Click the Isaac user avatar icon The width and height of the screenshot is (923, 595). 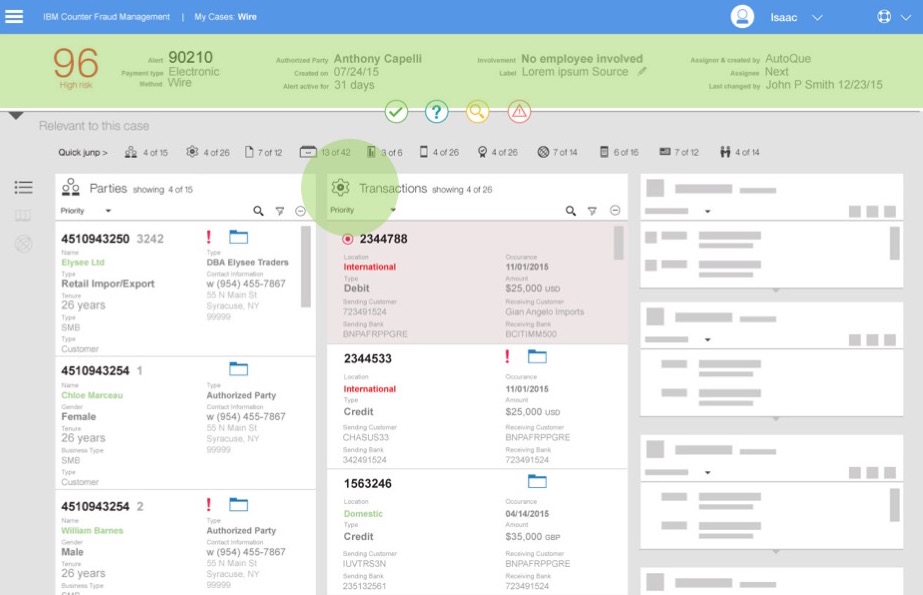(x=742, y=16)
